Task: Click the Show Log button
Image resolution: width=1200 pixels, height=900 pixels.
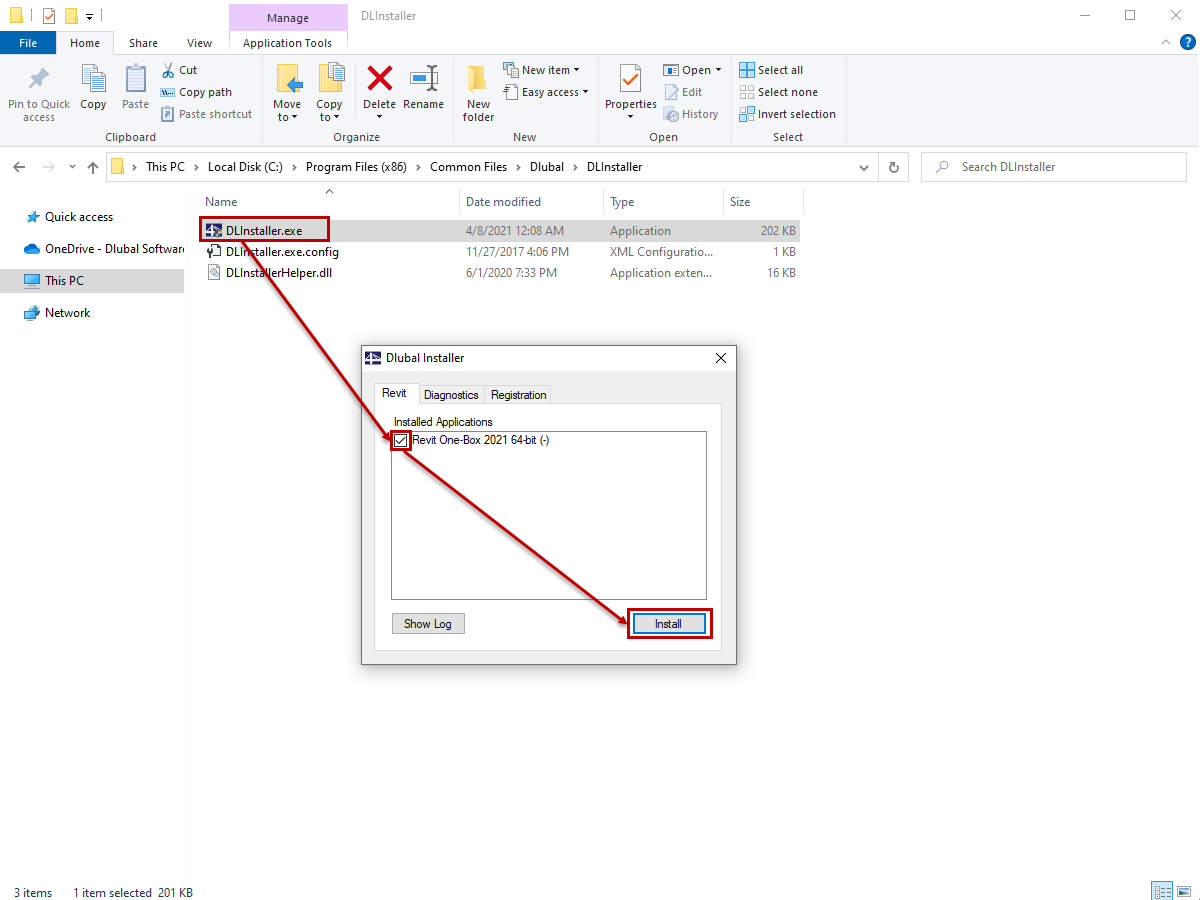Action: [x=428, y=623]
